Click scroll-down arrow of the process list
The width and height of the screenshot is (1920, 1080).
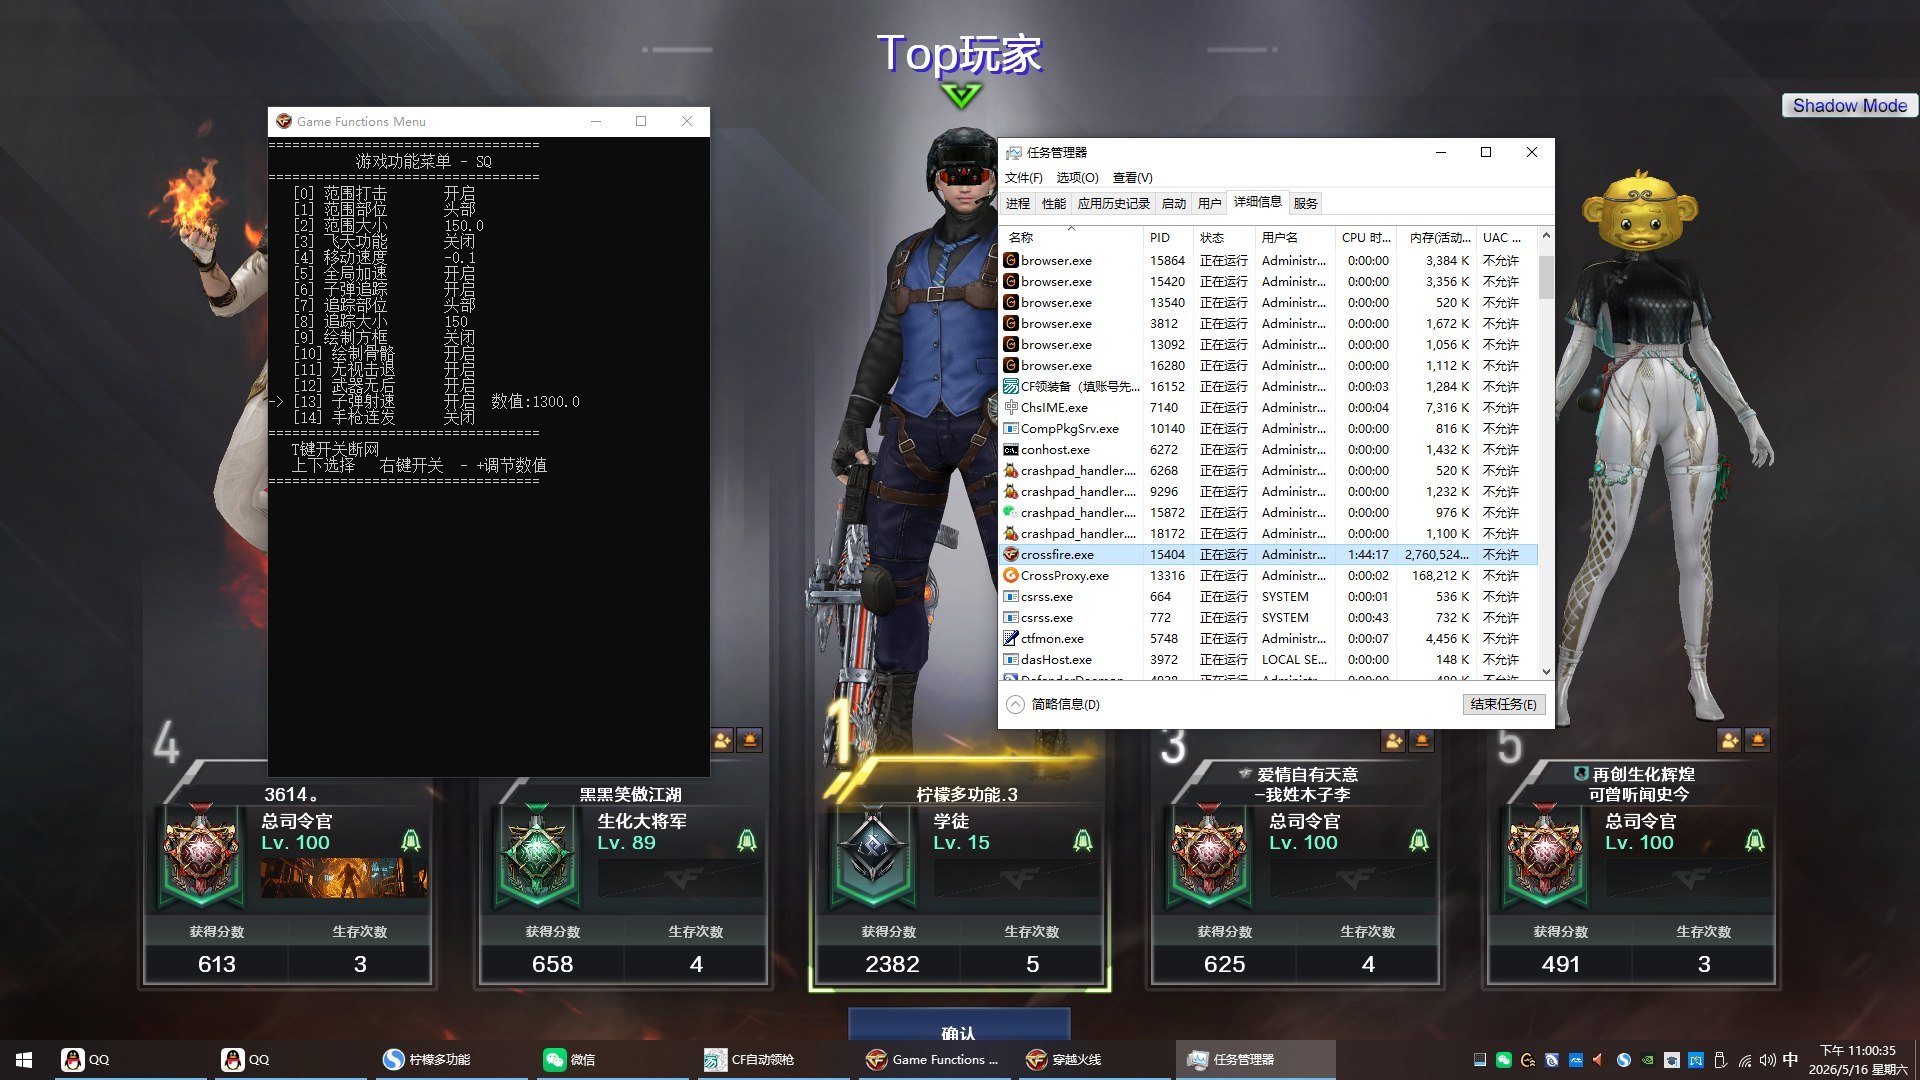point(1546,672)
